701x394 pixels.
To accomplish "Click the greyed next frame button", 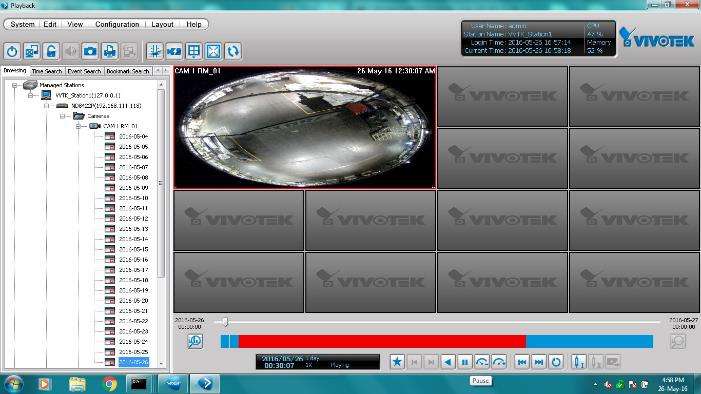I will click(x=431, y=362).
